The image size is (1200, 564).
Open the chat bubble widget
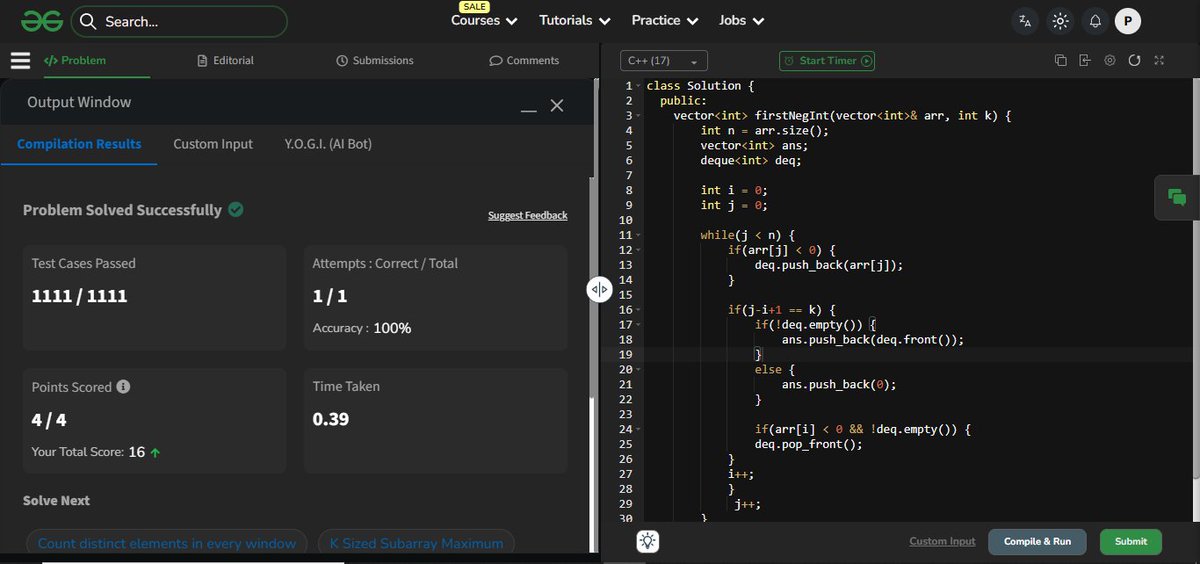click(1177, 197)
